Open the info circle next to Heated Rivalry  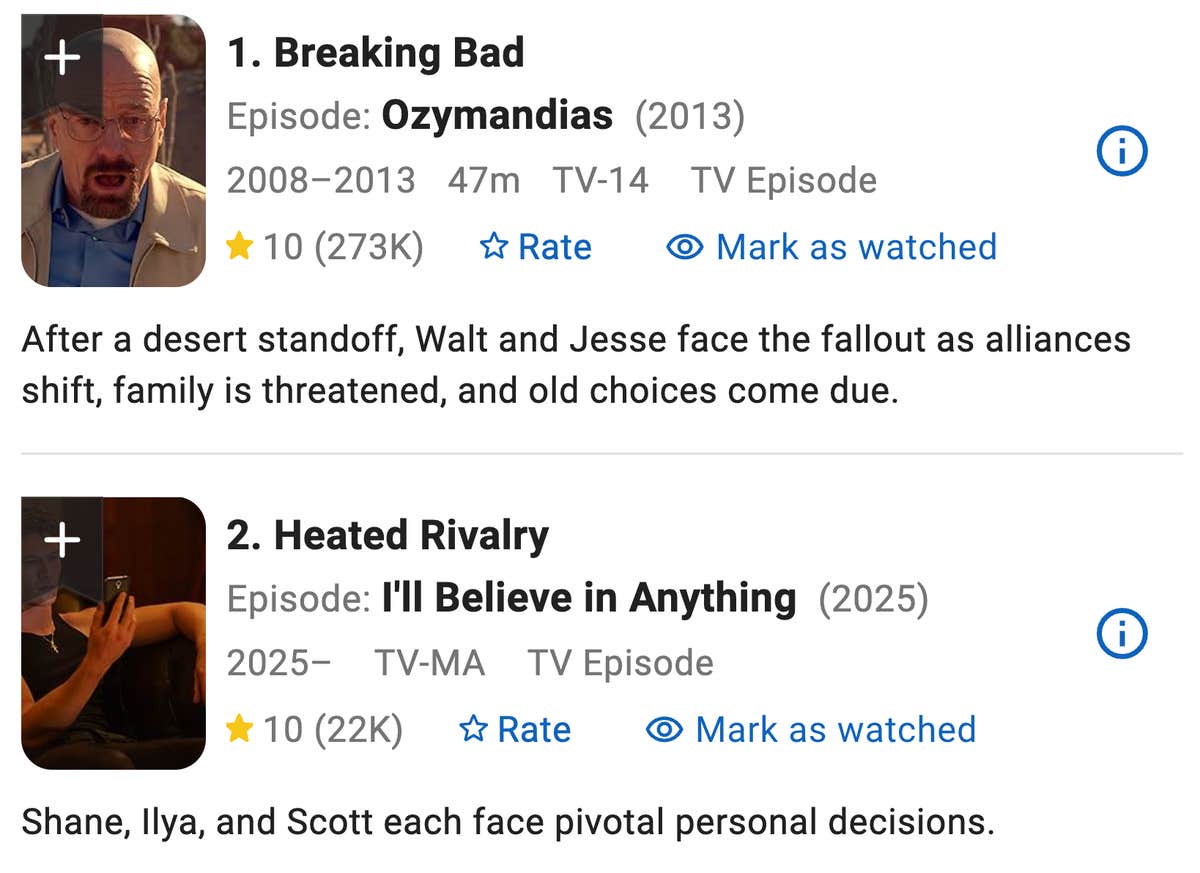(x=1121, y=633)
